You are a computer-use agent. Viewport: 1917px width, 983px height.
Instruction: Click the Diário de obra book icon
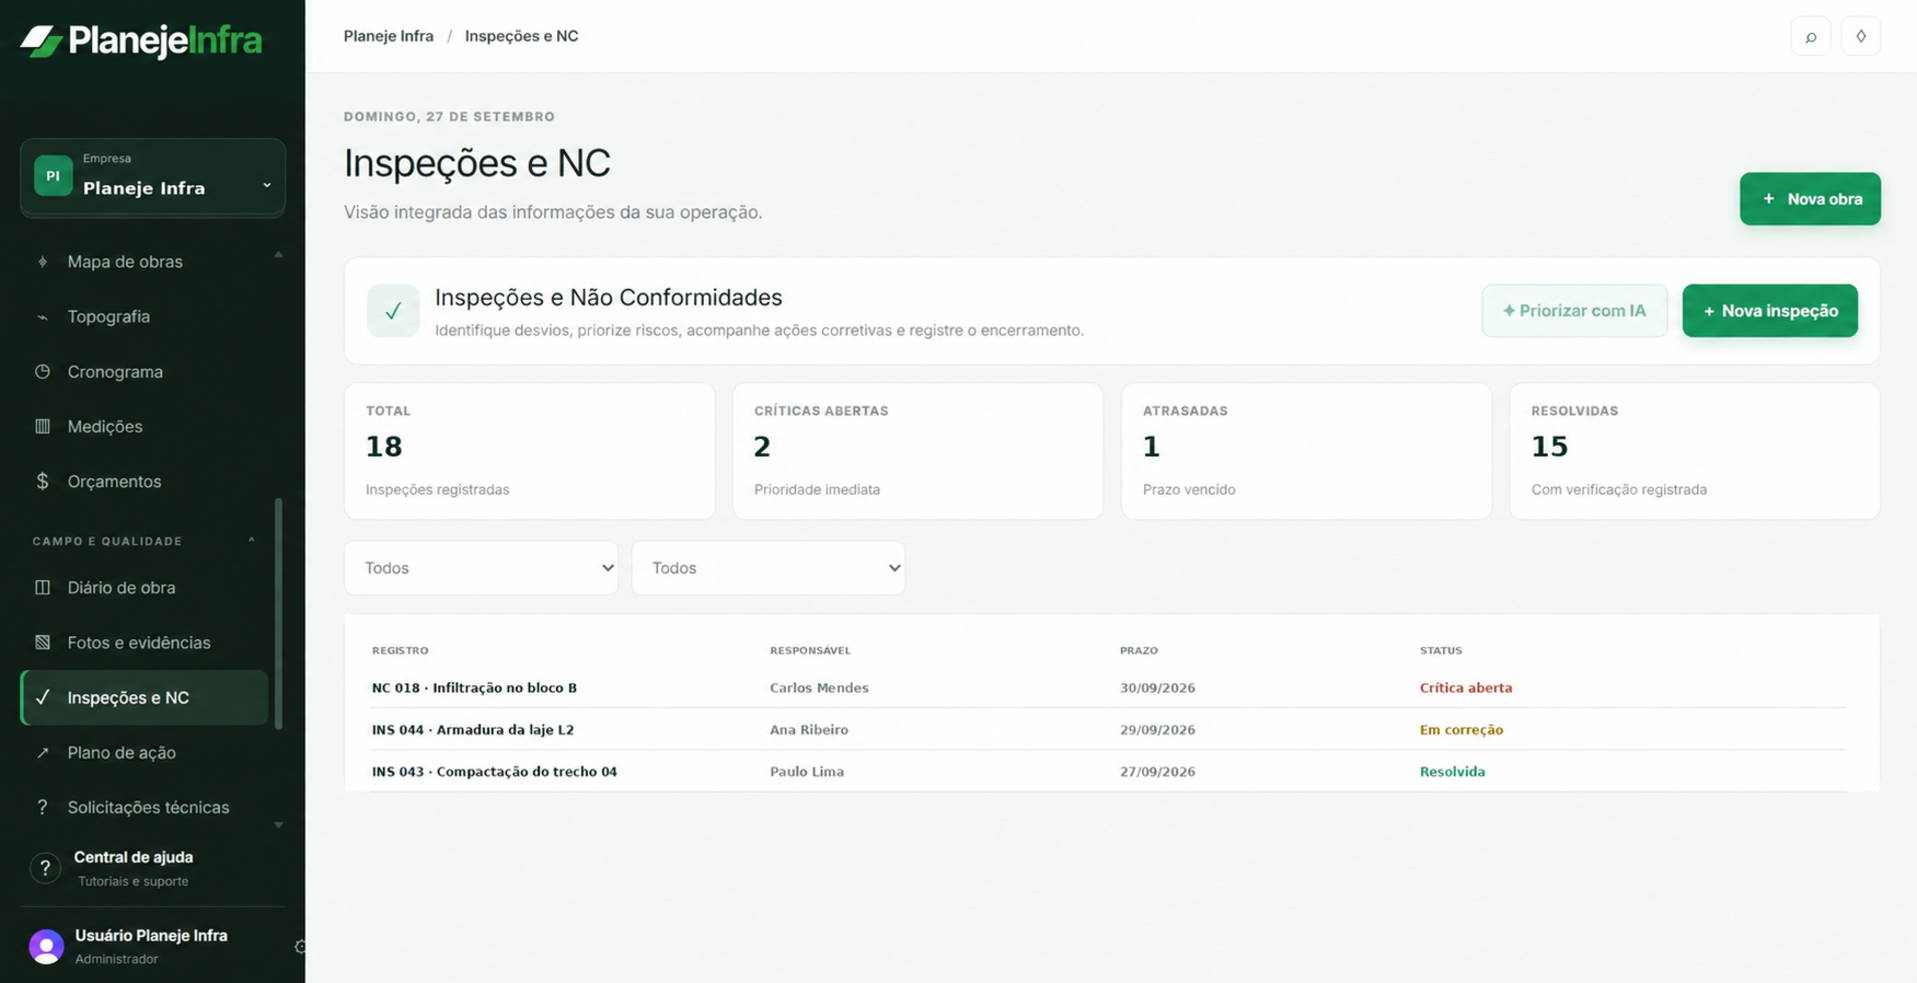click(42, 588)
